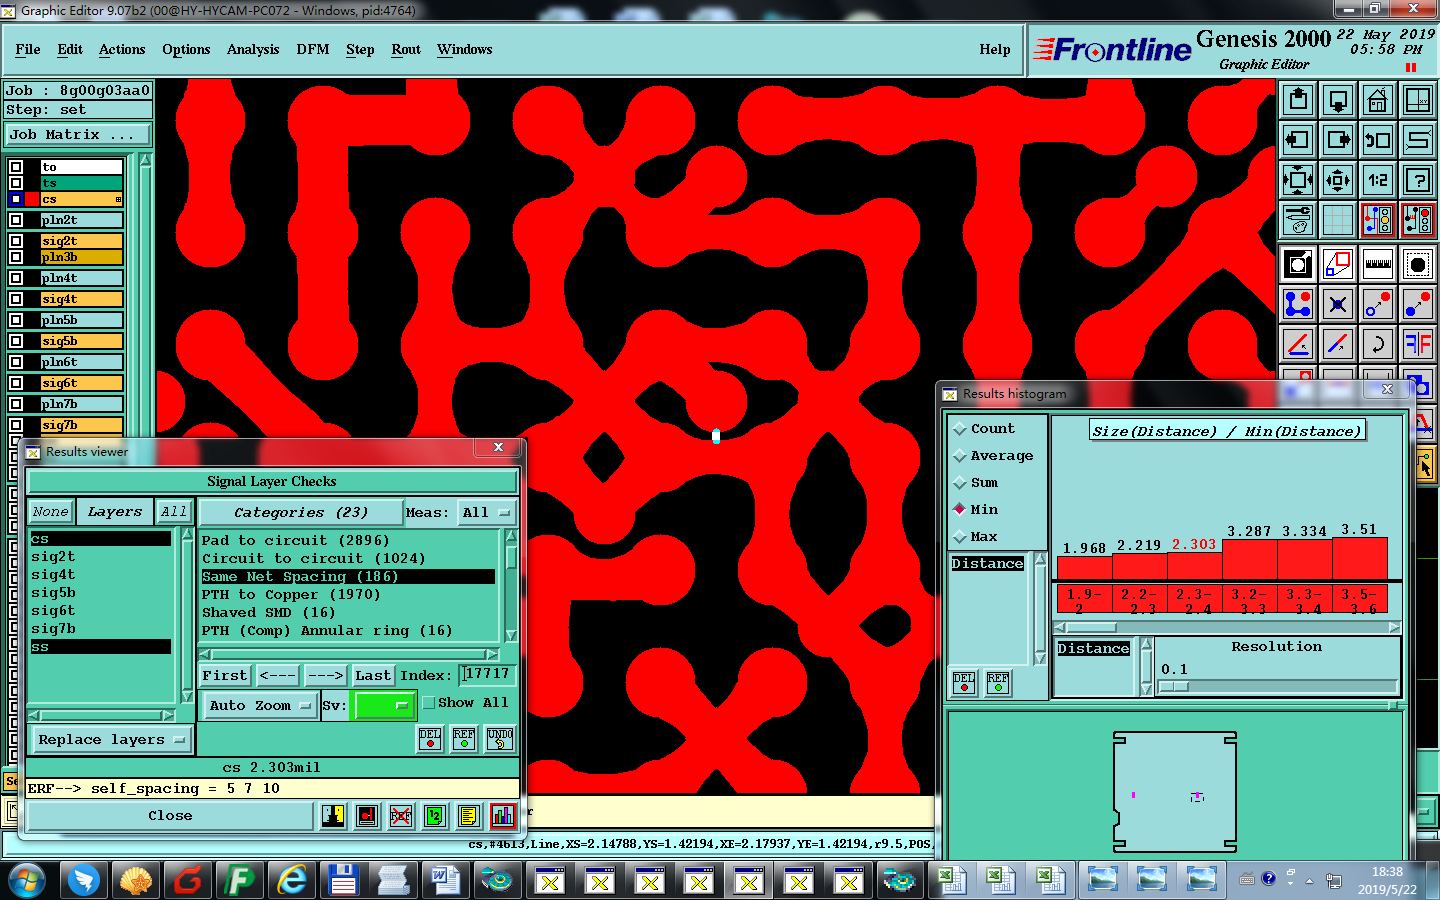
Task: Open the Windows menu
Action: [x=465, y=49]
